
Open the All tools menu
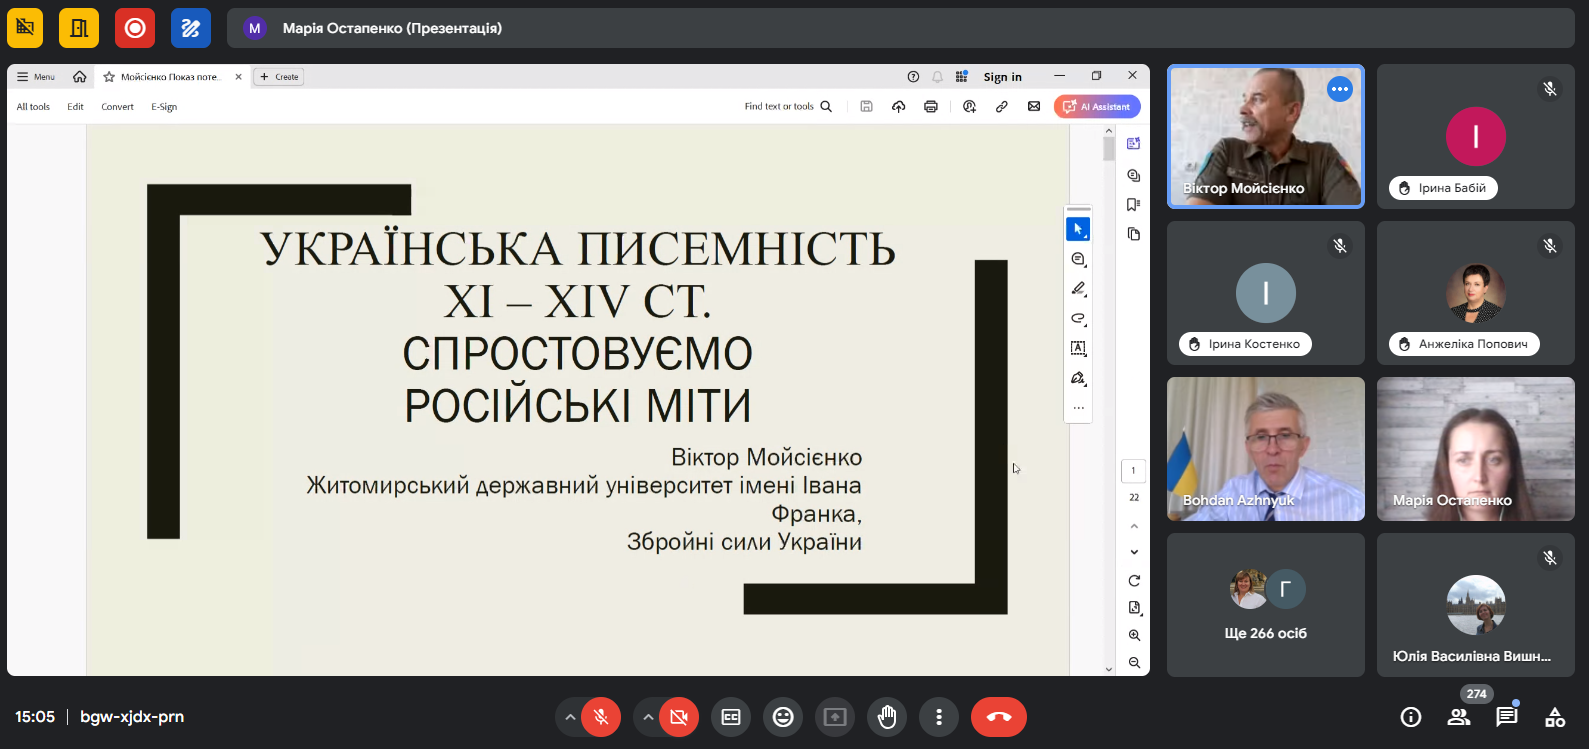click(33, 107)
